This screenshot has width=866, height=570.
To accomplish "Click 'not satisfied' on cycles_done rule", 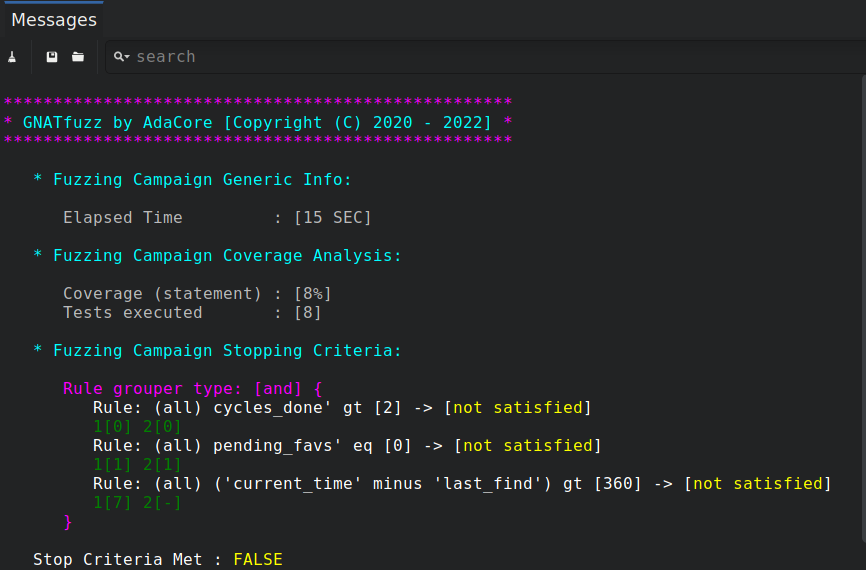I will click(x=518, y=408).
